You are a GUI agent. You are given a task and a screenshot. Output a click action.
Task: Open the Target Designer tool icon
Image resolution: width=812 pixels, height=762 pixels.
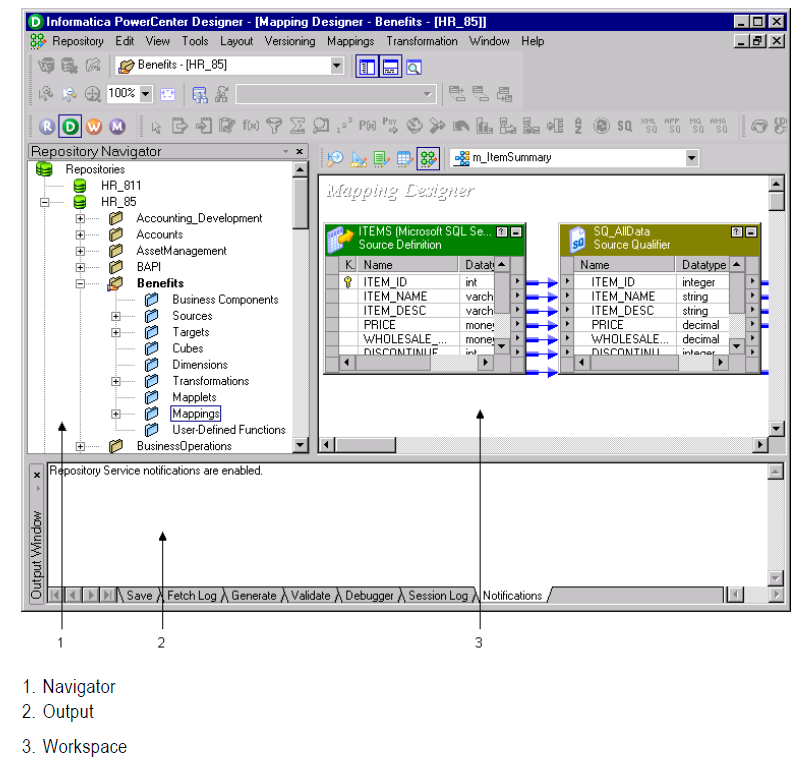click(358, 158)
